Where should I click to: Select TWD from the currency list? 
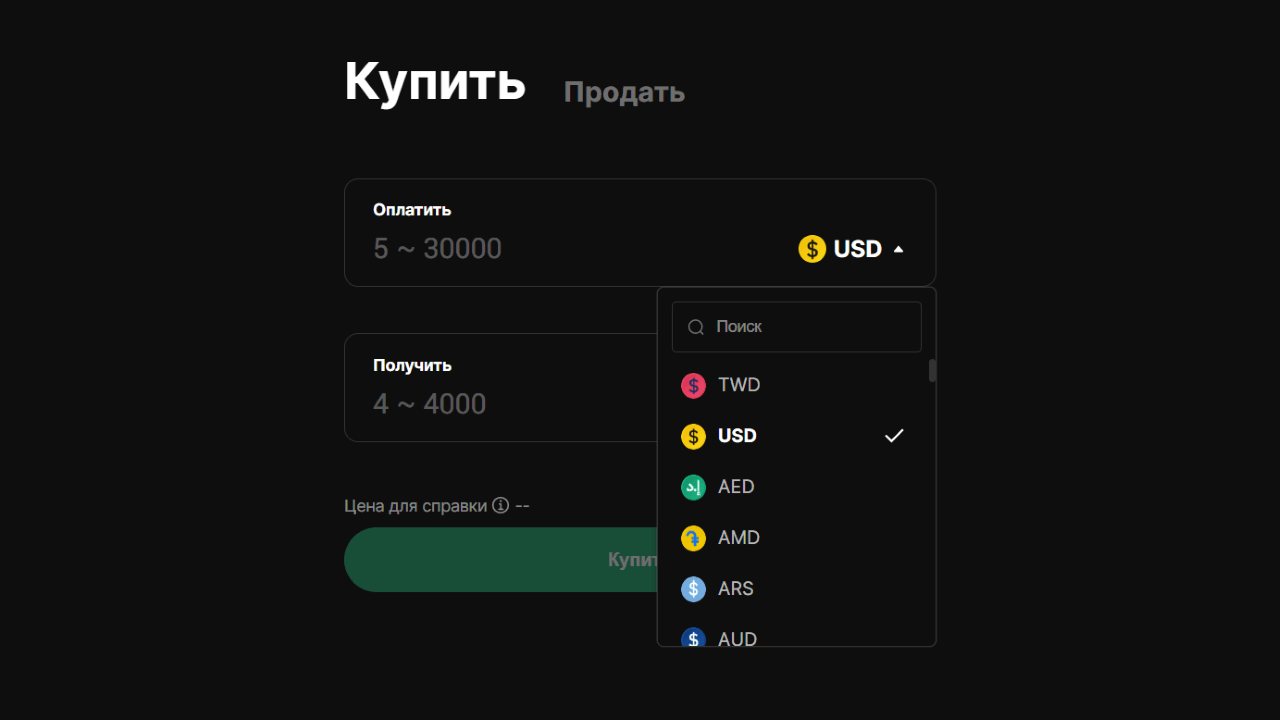[x=739, y=385]
